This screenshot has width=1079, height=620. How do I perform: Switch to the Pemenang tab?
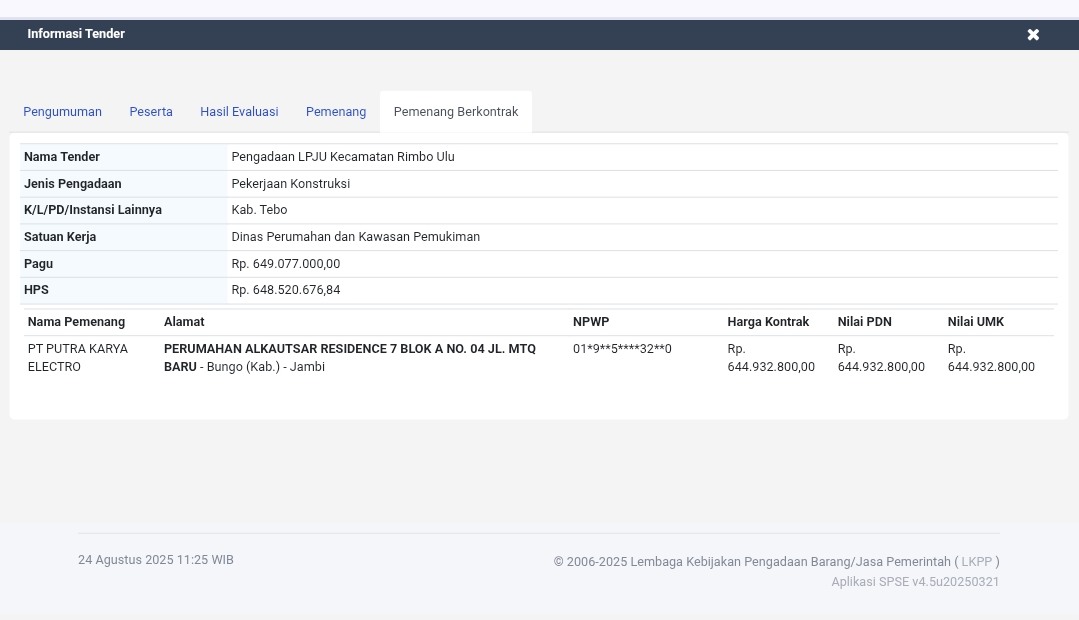(x=336, y=111)
